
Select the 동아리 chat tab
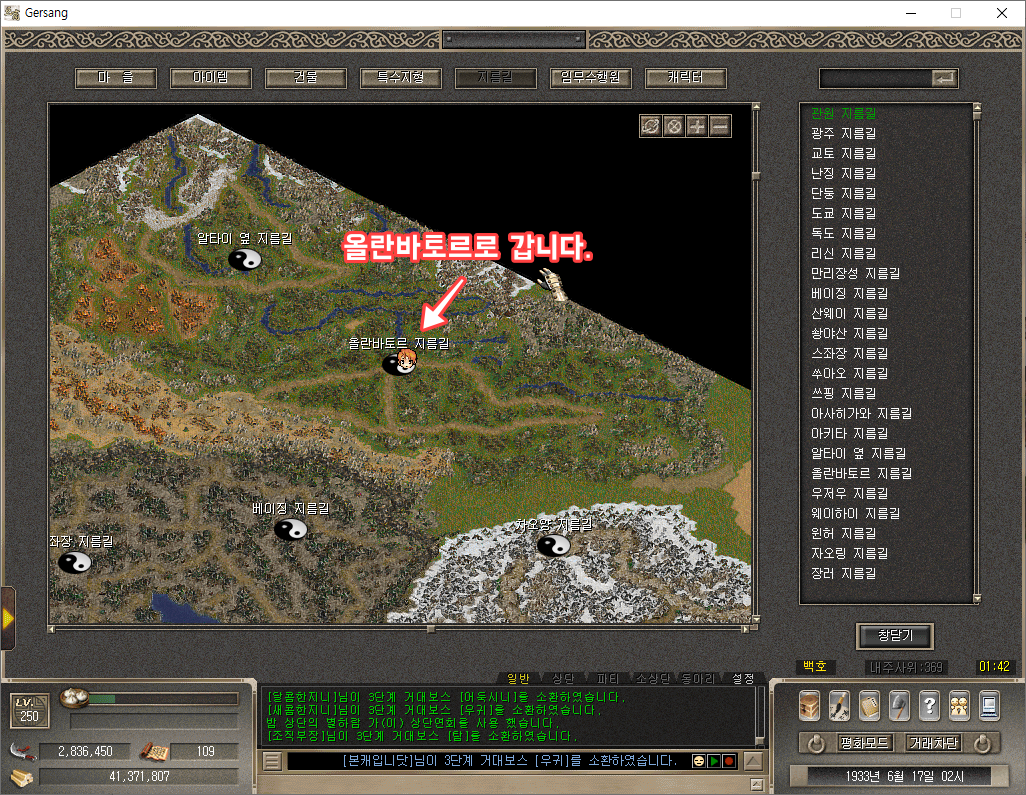pos(698,679)
